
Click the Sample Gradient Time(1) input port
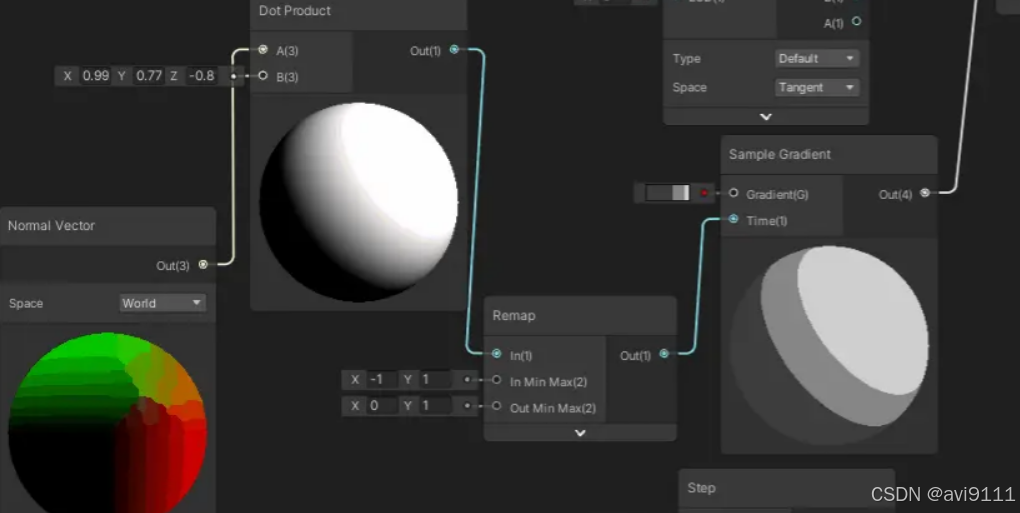pos(734,219)
